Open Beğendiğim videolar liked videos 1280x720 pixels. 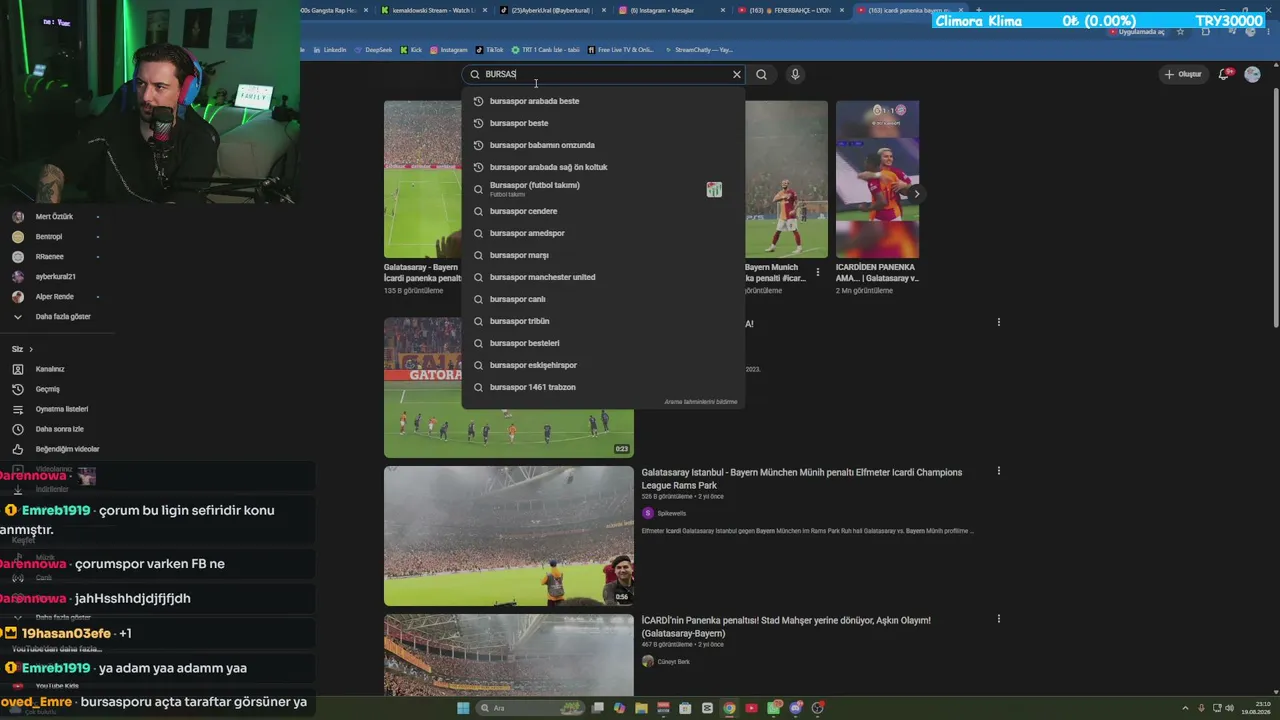click(67, 449)
